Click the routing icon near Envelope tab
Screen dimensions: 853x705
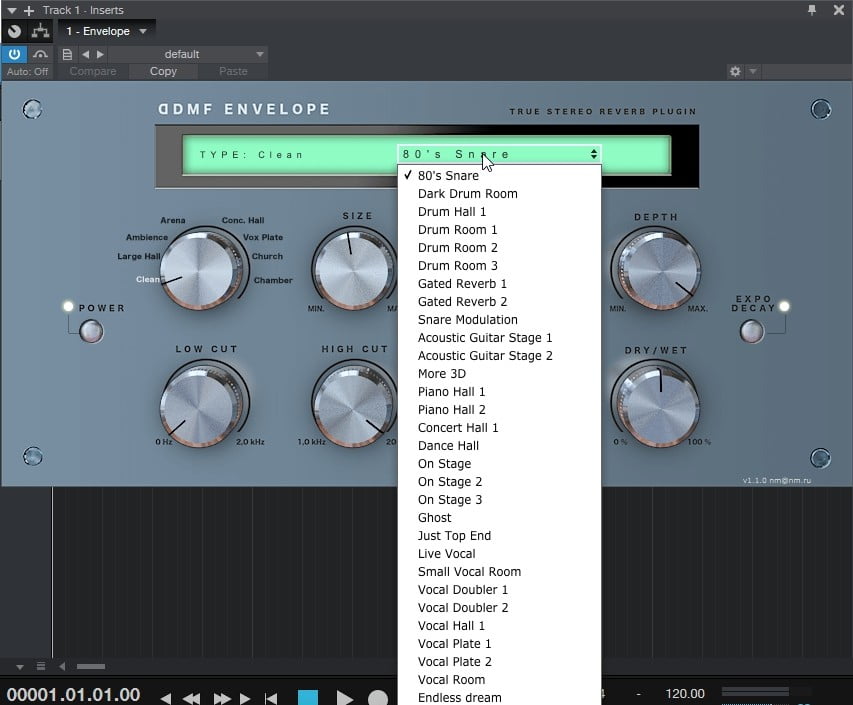point(40,32)
